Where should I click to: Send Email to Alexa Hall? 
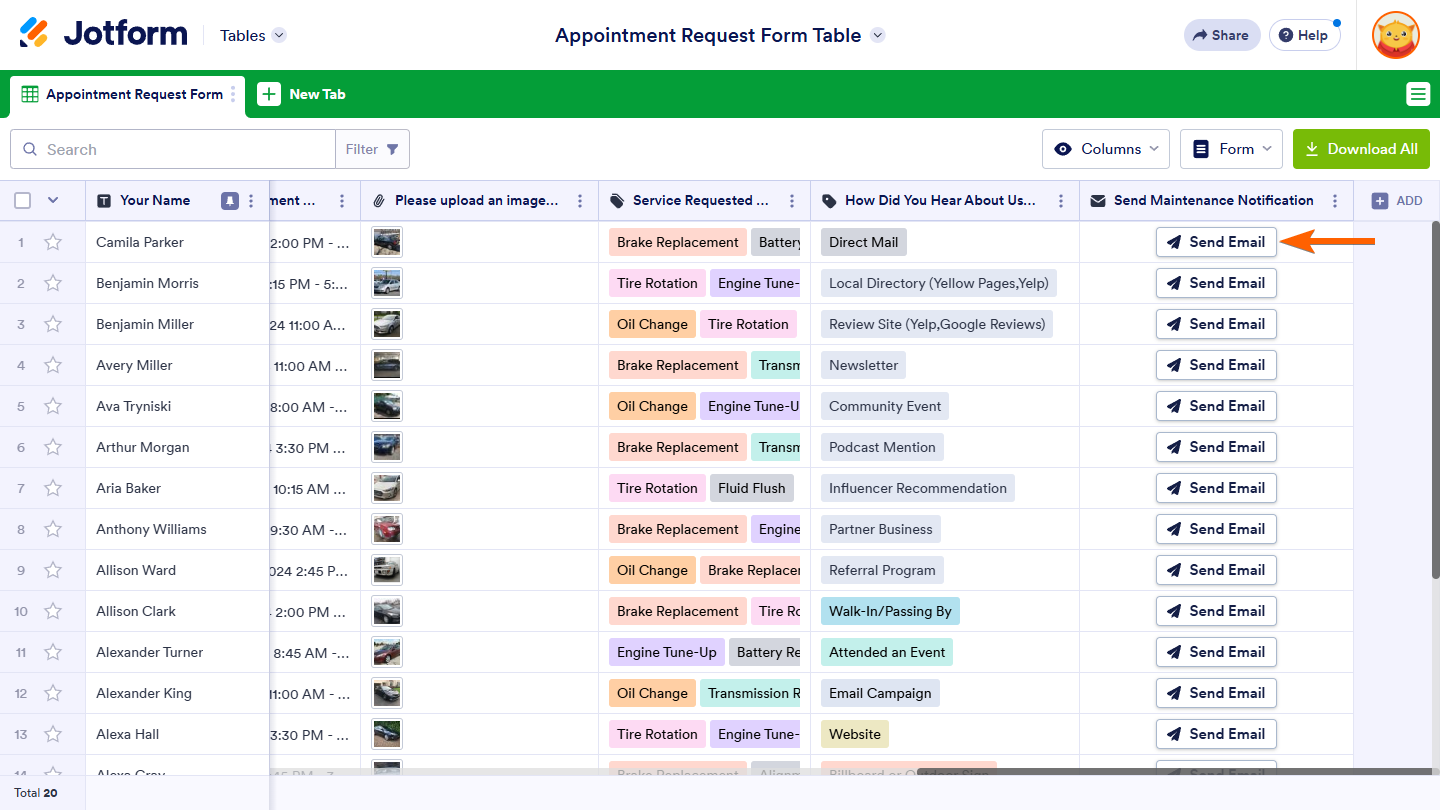pyautogui.click(x=1216, y=734)
